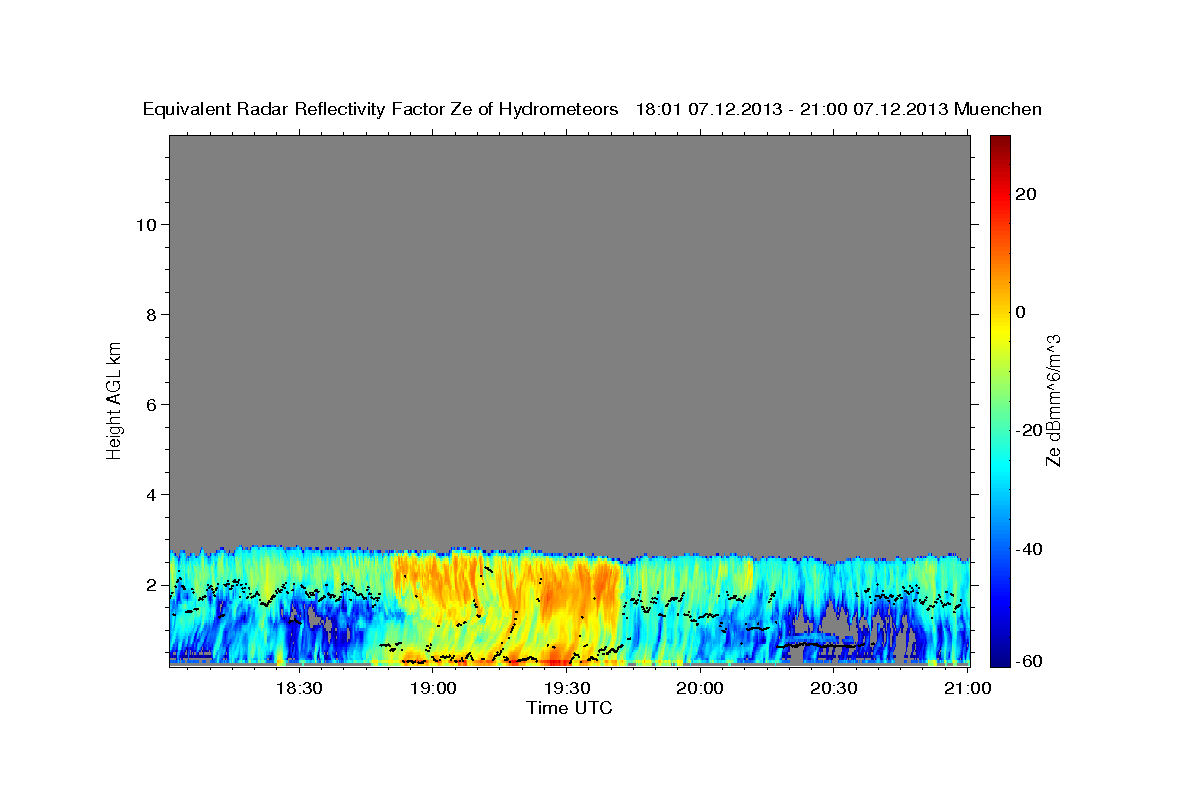
Task: Click the colorbar value '20'
Action: (x=1025, y=194)
